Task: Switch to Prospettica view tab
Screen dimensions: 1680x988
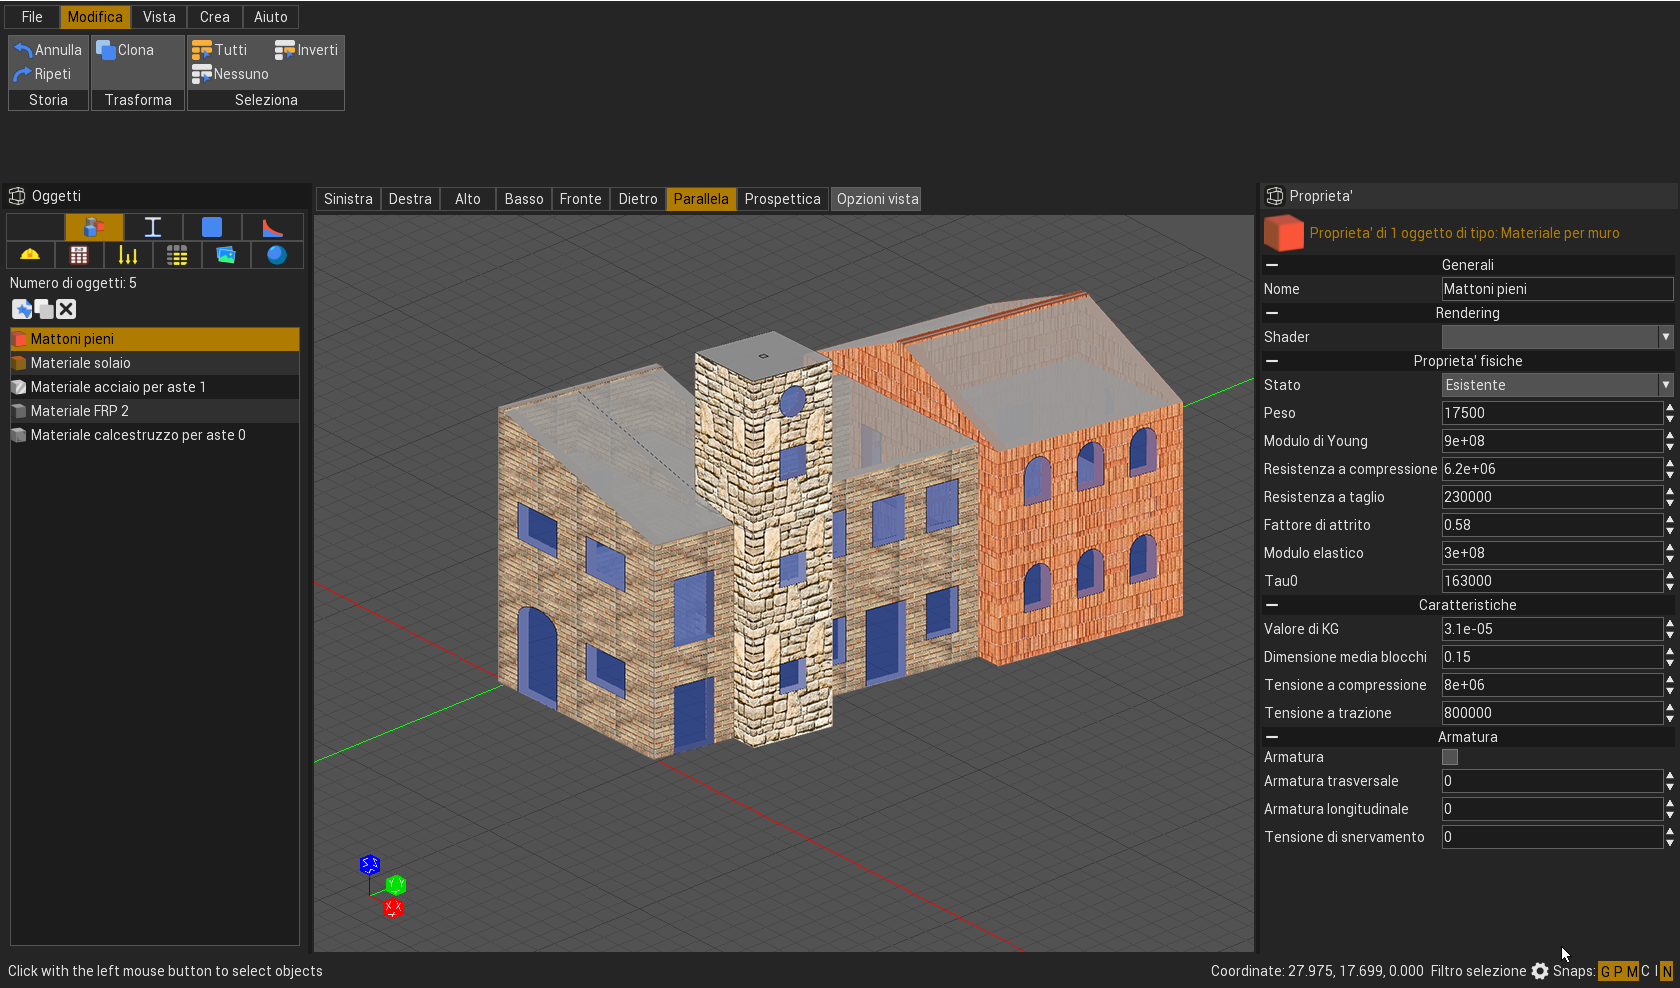Action: [782, 199]
